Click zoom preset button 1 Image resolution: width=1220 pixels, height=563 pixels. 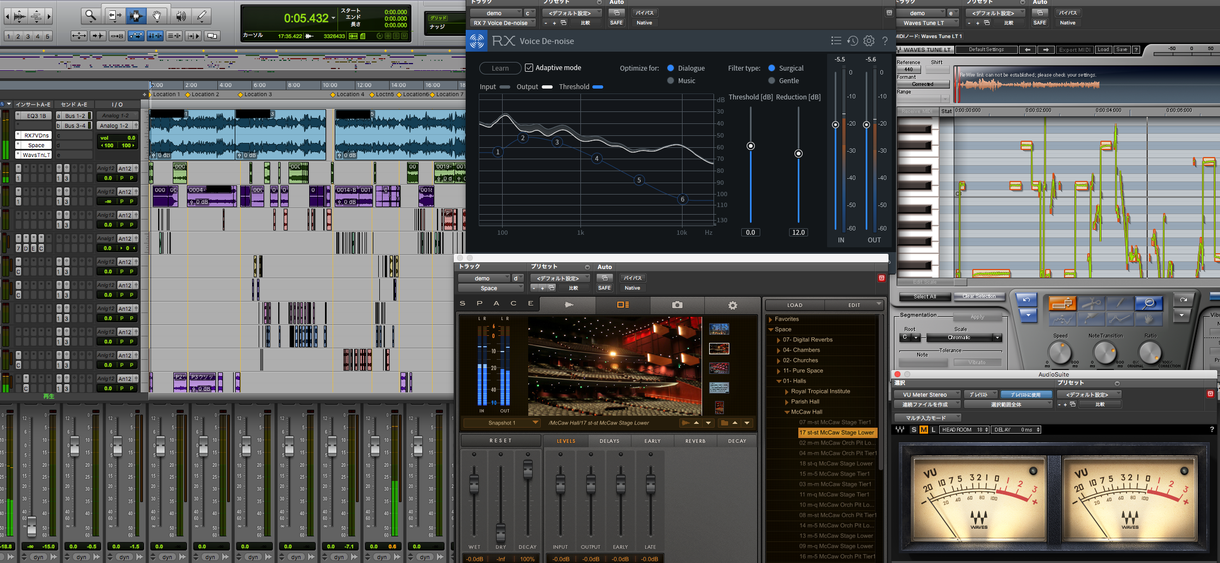8,36
